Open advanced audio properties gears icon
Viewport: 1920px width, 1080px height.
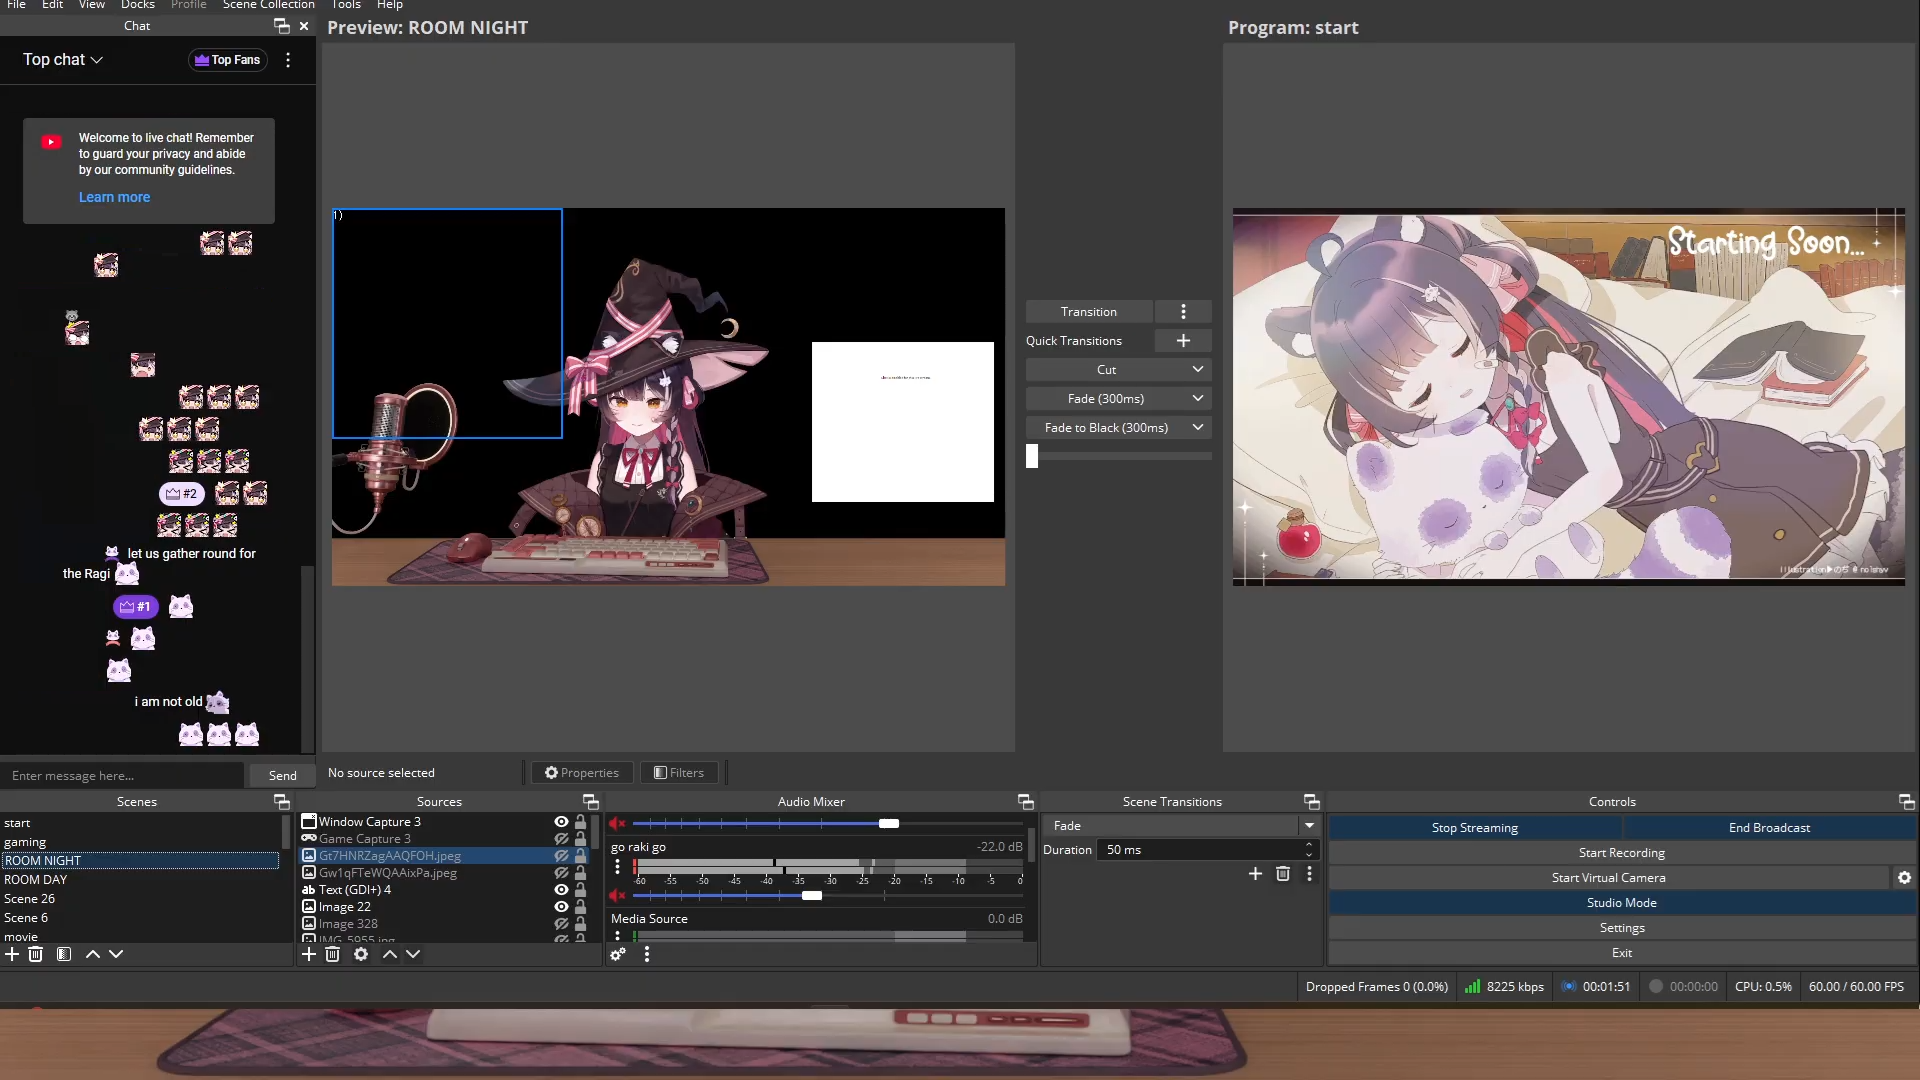[x=618, y=955]
